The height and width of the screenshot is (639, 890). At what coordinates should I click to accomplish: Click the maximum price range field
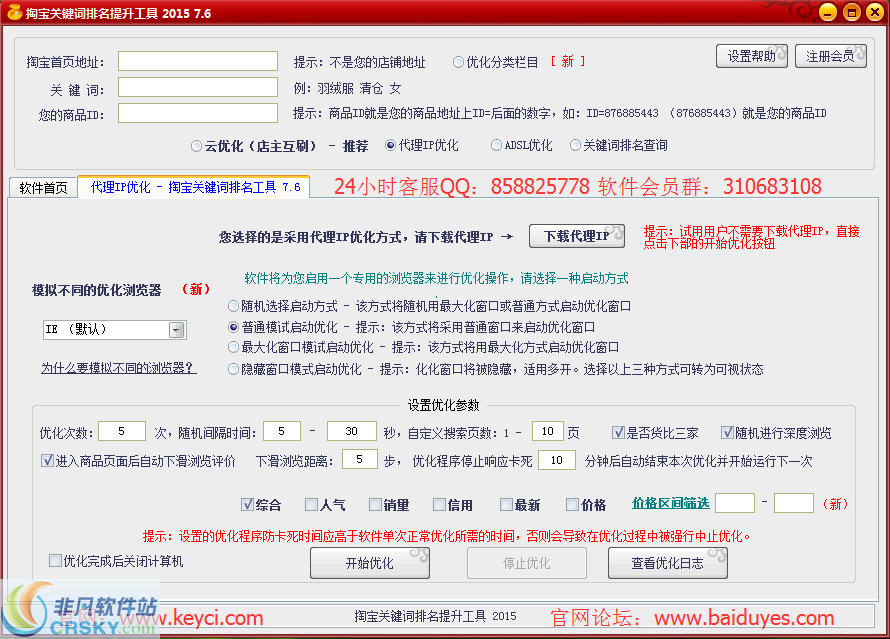pyautogui.click(x=794, y=503)
